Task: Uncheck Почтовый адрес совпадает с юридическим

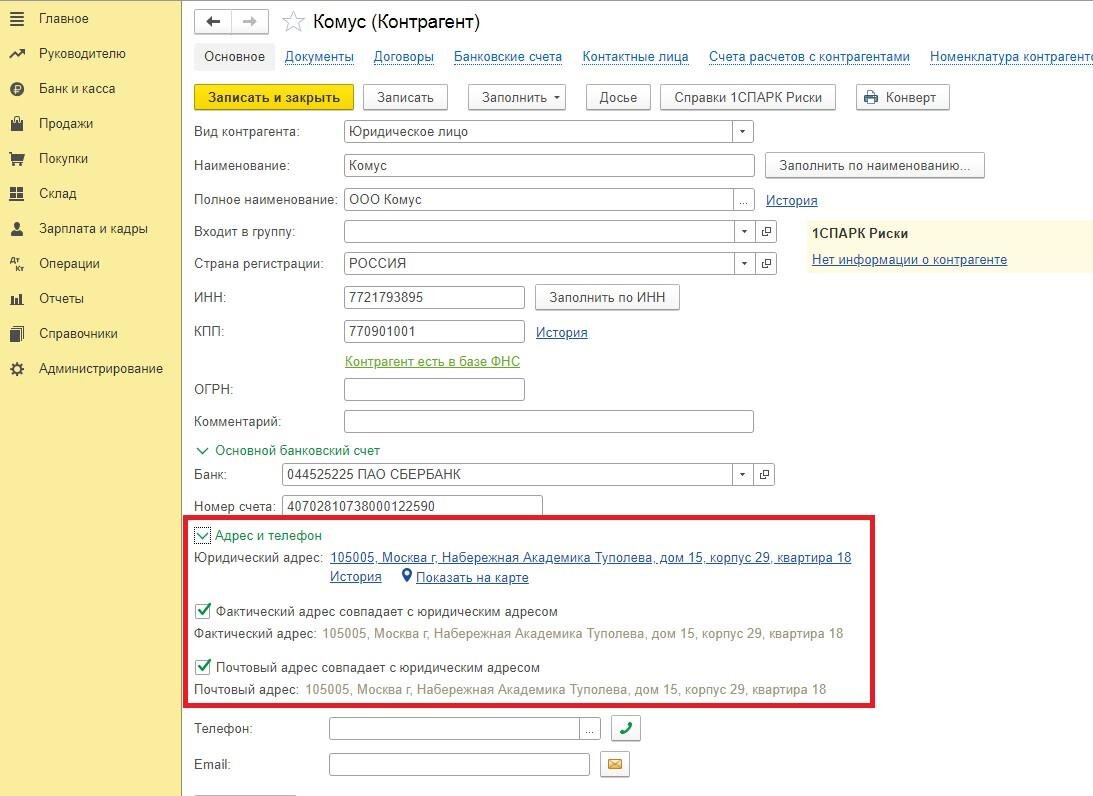Action: click(203, 667)
